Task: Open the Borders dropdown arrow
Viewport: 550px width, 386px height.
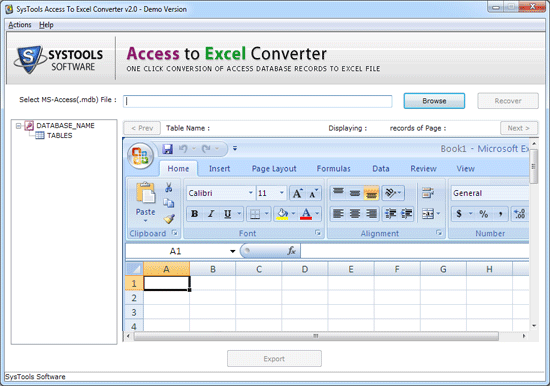Action: (x=267, y=214)
